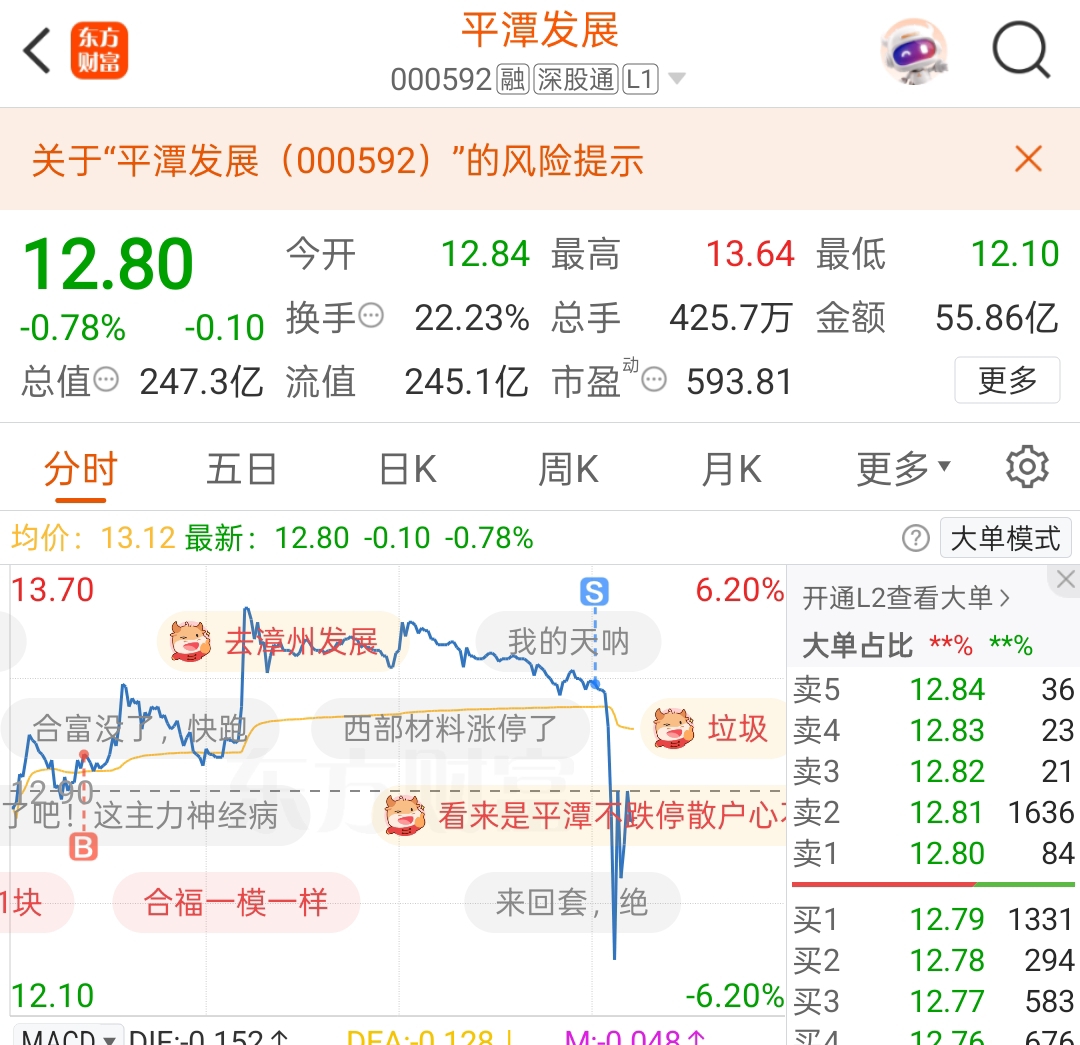
Task: Tap the 最高 13.64 value
Action: pyautogui.click(x=751, y=254)
